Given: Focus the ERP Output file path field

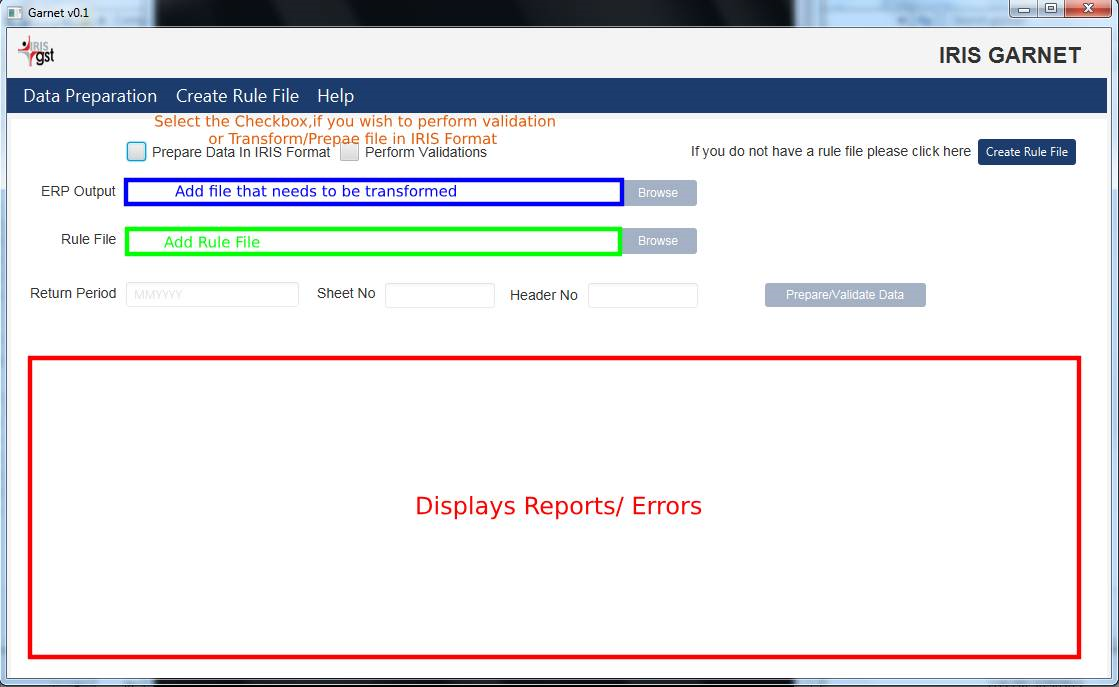Looking at the screenshot, I should pyautogui.click(x=374, y=192).
